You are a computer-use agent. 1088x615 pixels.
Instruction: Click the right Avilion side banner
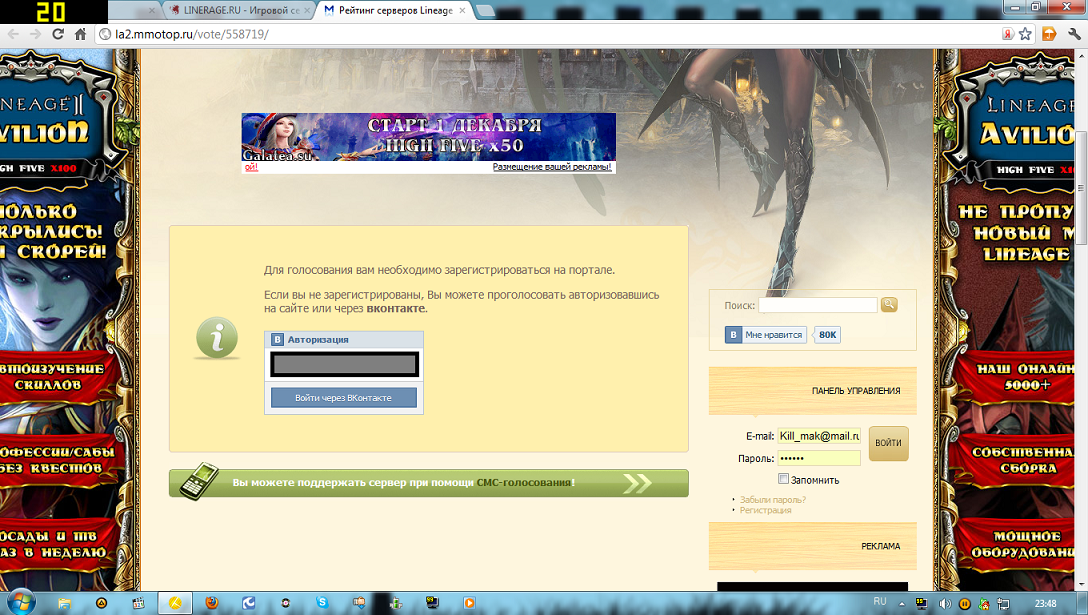coord(1005,319)
